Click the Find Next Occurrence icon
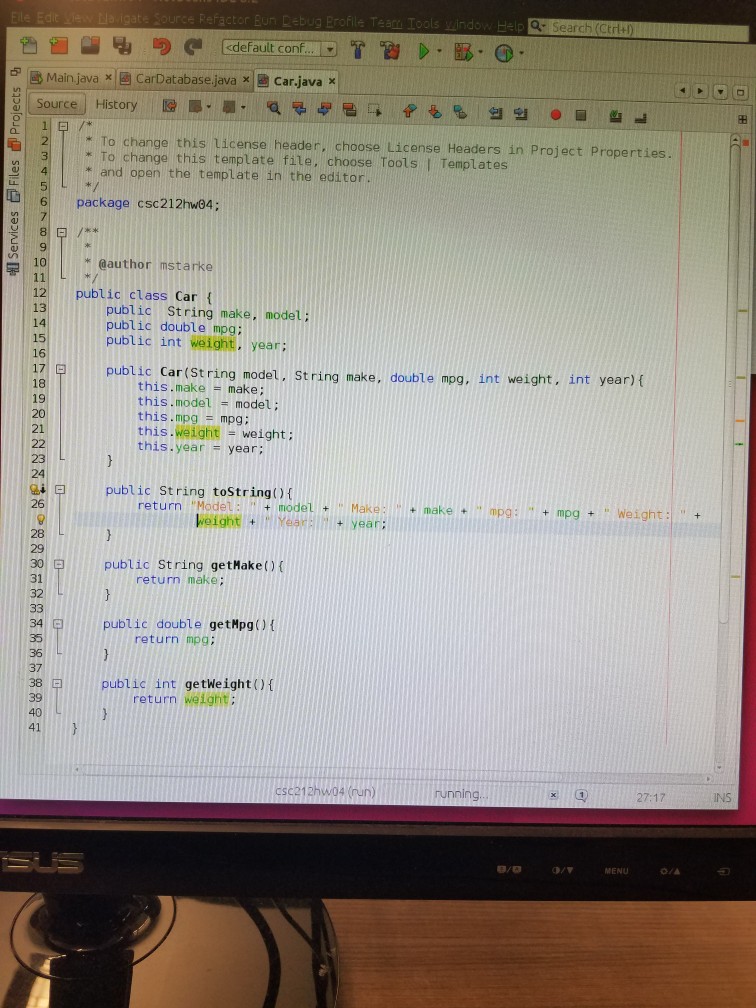 (x=324, y=109)
